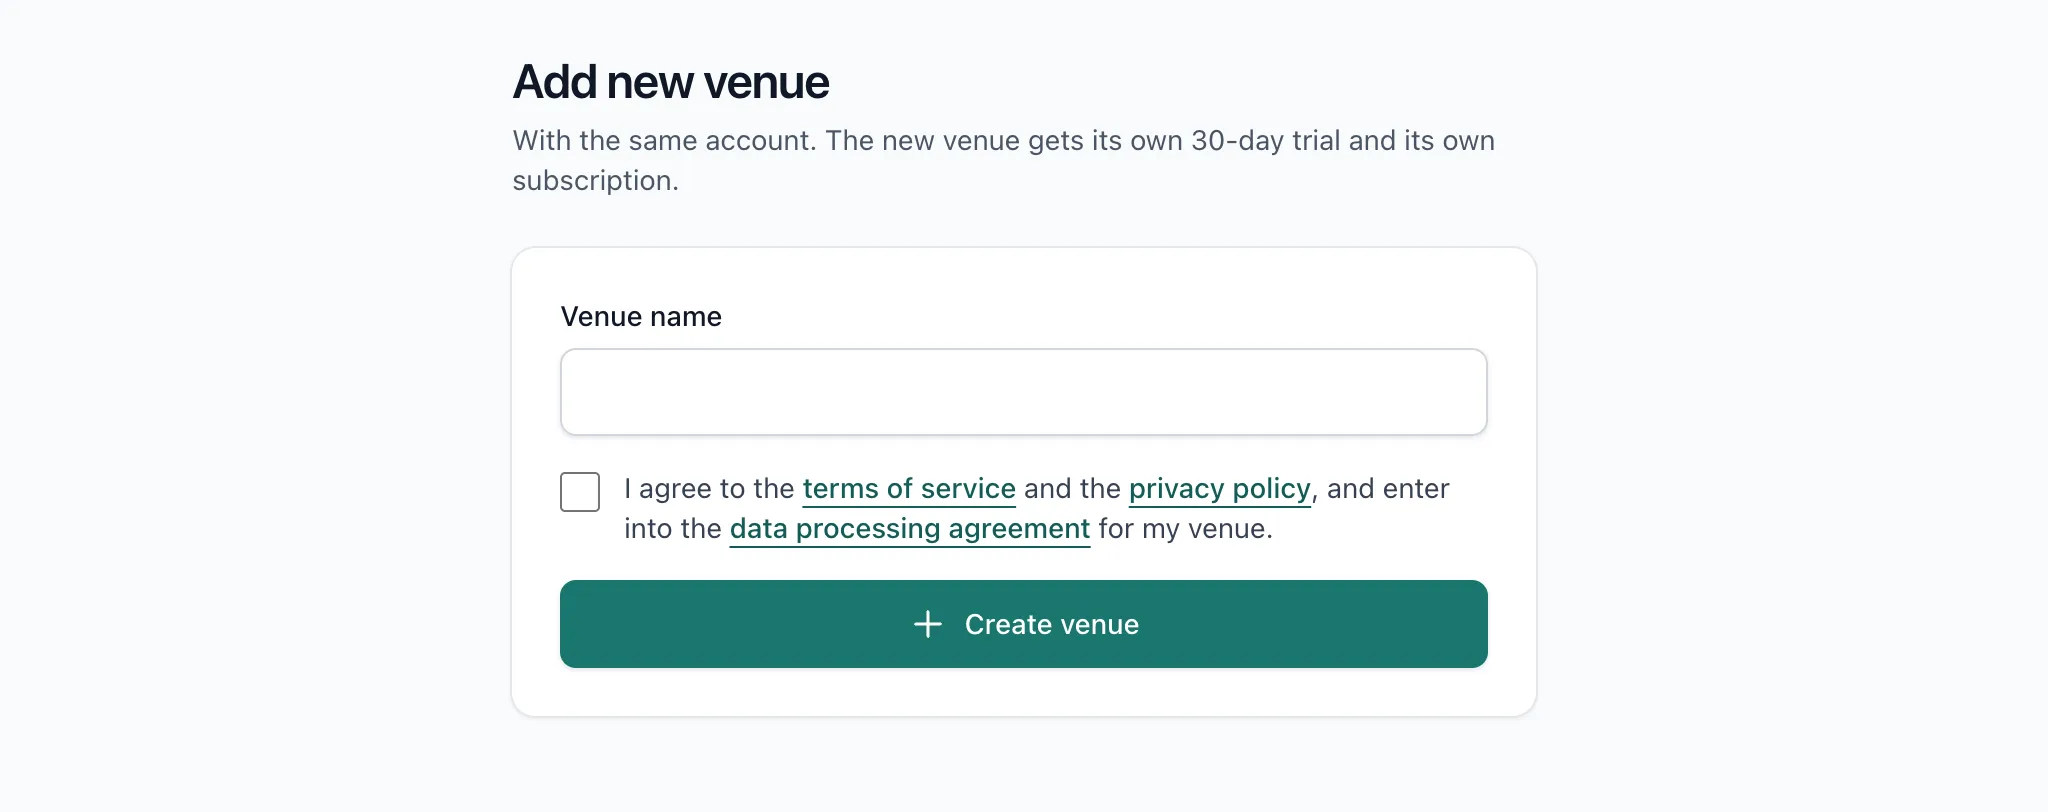Click the Venue name input field
The width and height of the screenshot is (2048, 812).
click(x=1023, y=392)
